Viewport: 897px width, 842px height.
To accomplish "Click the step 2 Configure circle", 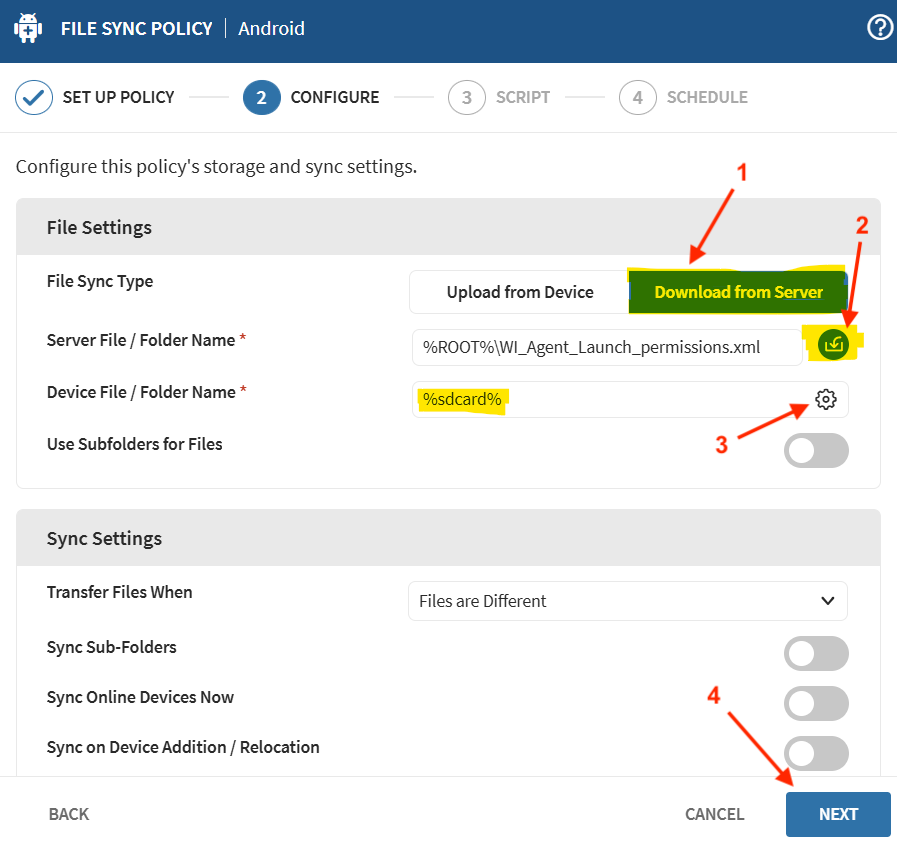I will 261,98.
